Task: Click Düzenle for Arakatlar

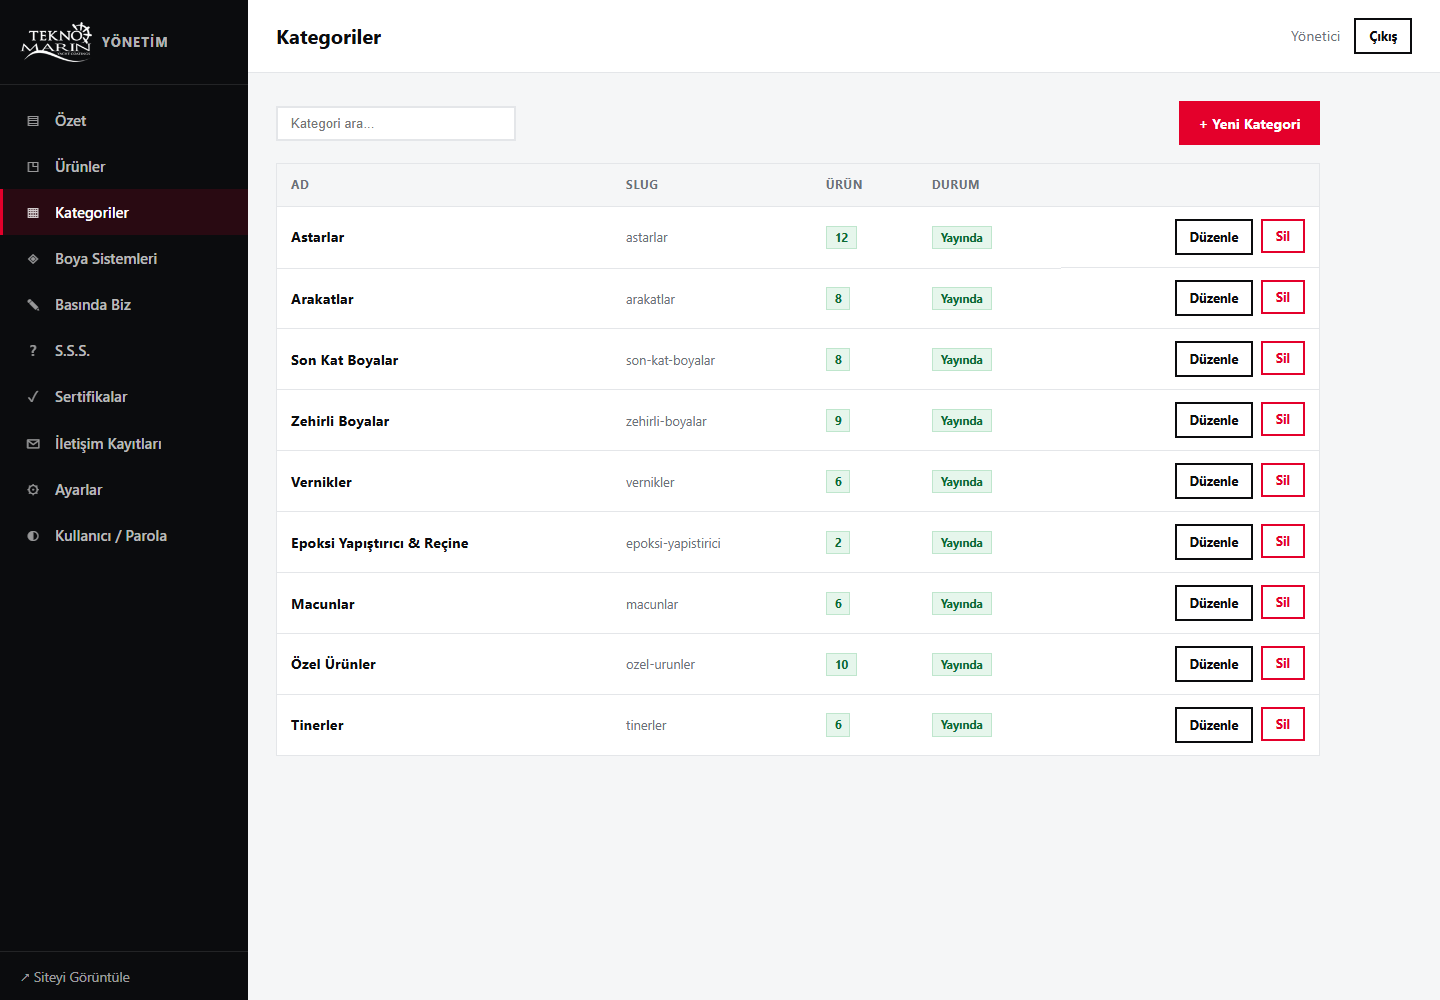Action: coord(1214,298)
